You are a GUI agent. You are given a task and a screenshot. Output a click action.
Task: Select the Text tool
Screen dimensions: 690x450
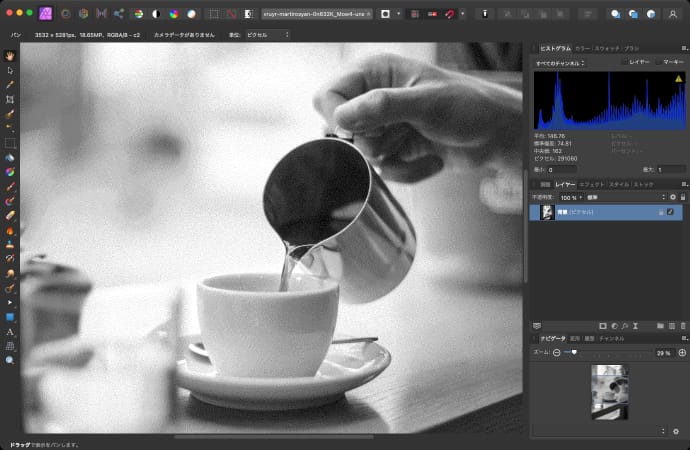[x=10, y=331]
